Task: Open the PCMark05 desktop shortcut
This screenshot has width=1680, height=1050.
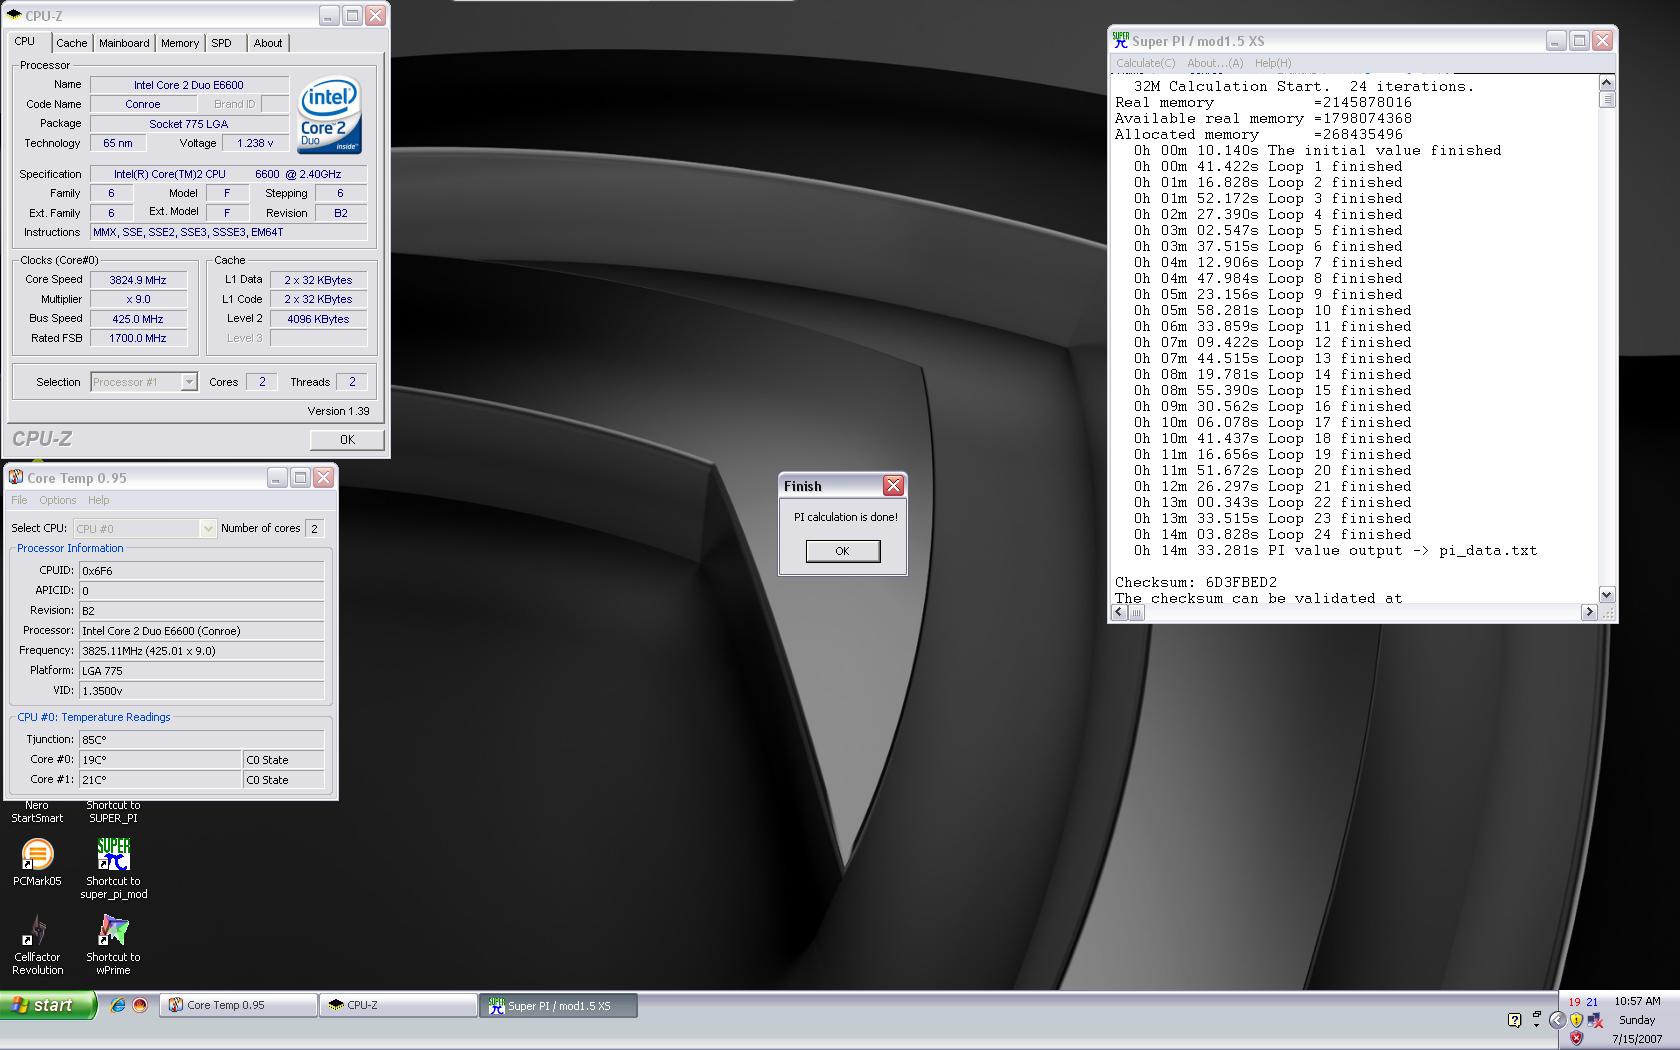Action: (37, 862)
